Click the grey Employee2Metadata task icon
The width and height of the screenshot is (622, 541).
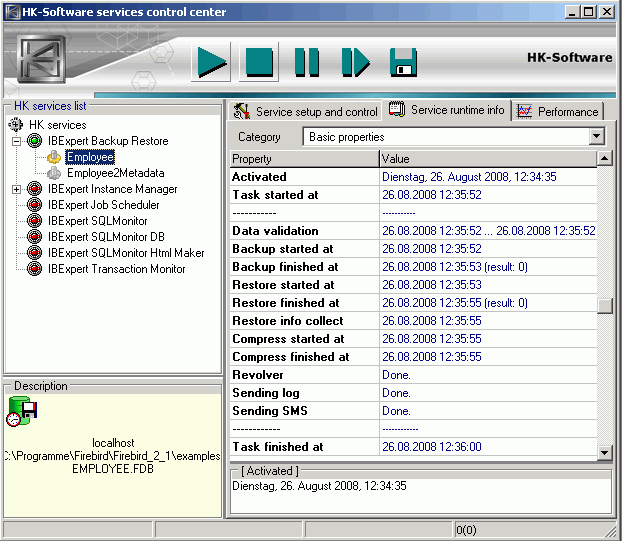54,173
